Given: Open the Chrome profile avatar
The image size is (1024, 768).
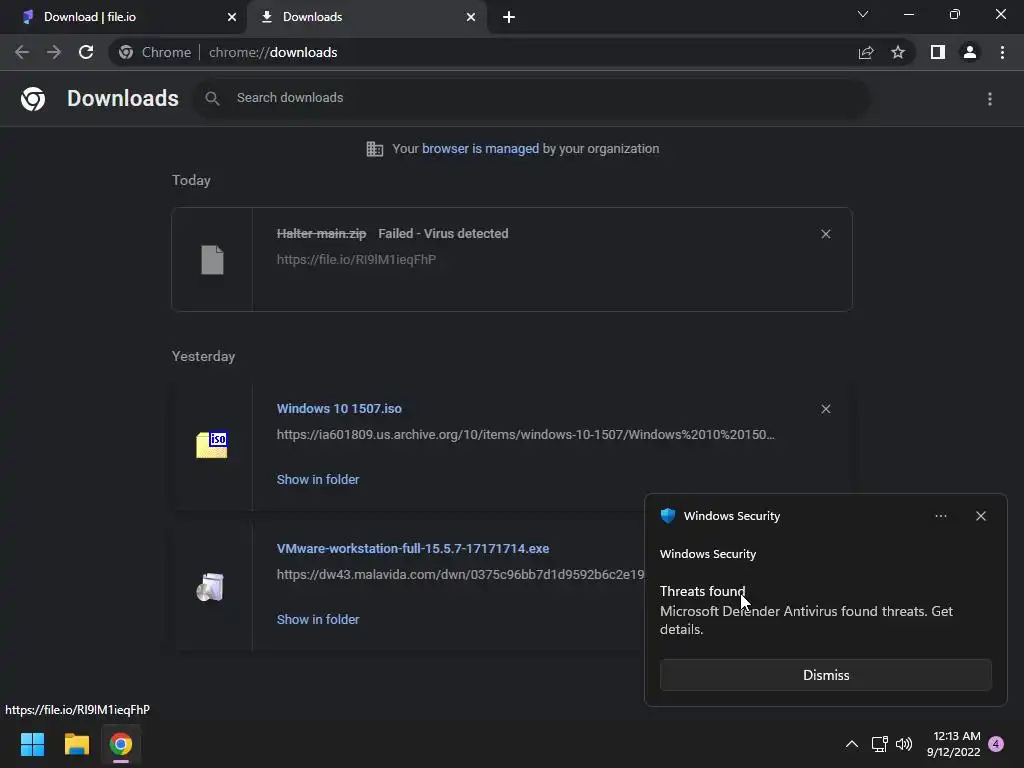Looking at the screenshot, I should click(x=970, y=52).
